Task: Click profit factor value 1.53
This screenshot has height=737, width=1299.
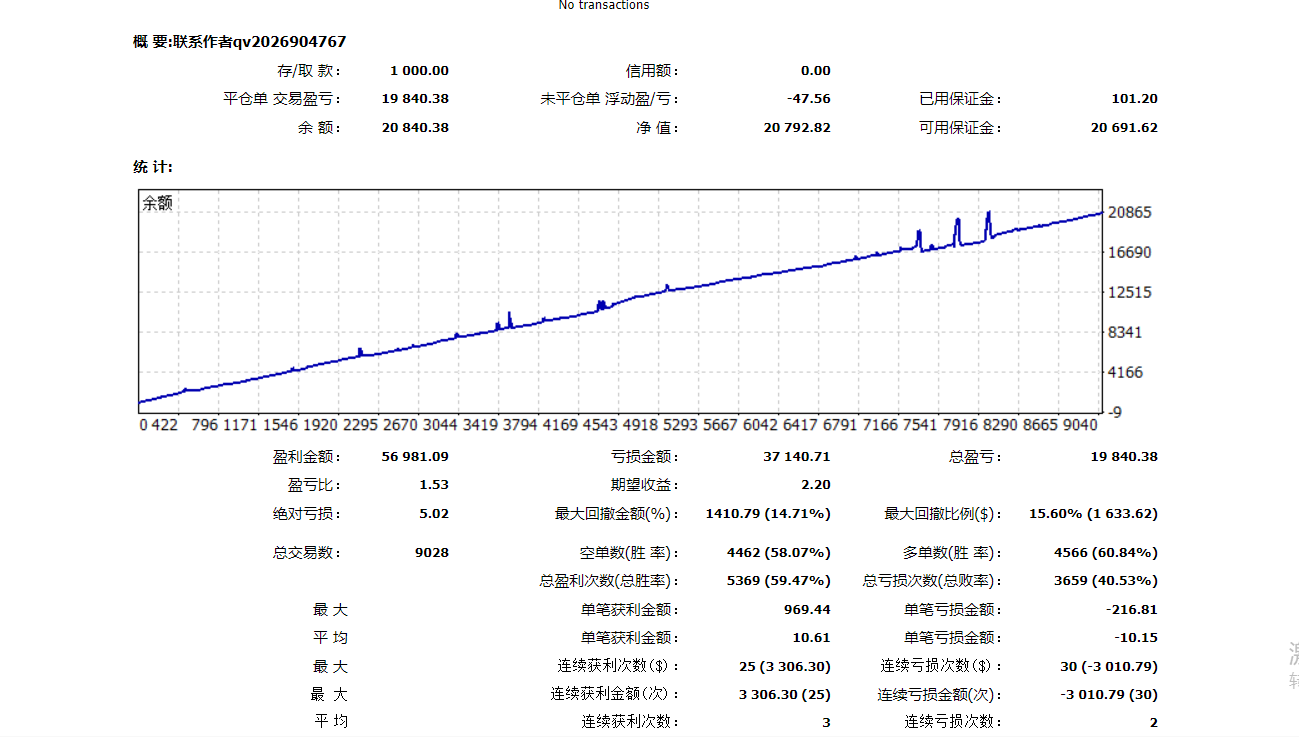Action: pos(434,484)
